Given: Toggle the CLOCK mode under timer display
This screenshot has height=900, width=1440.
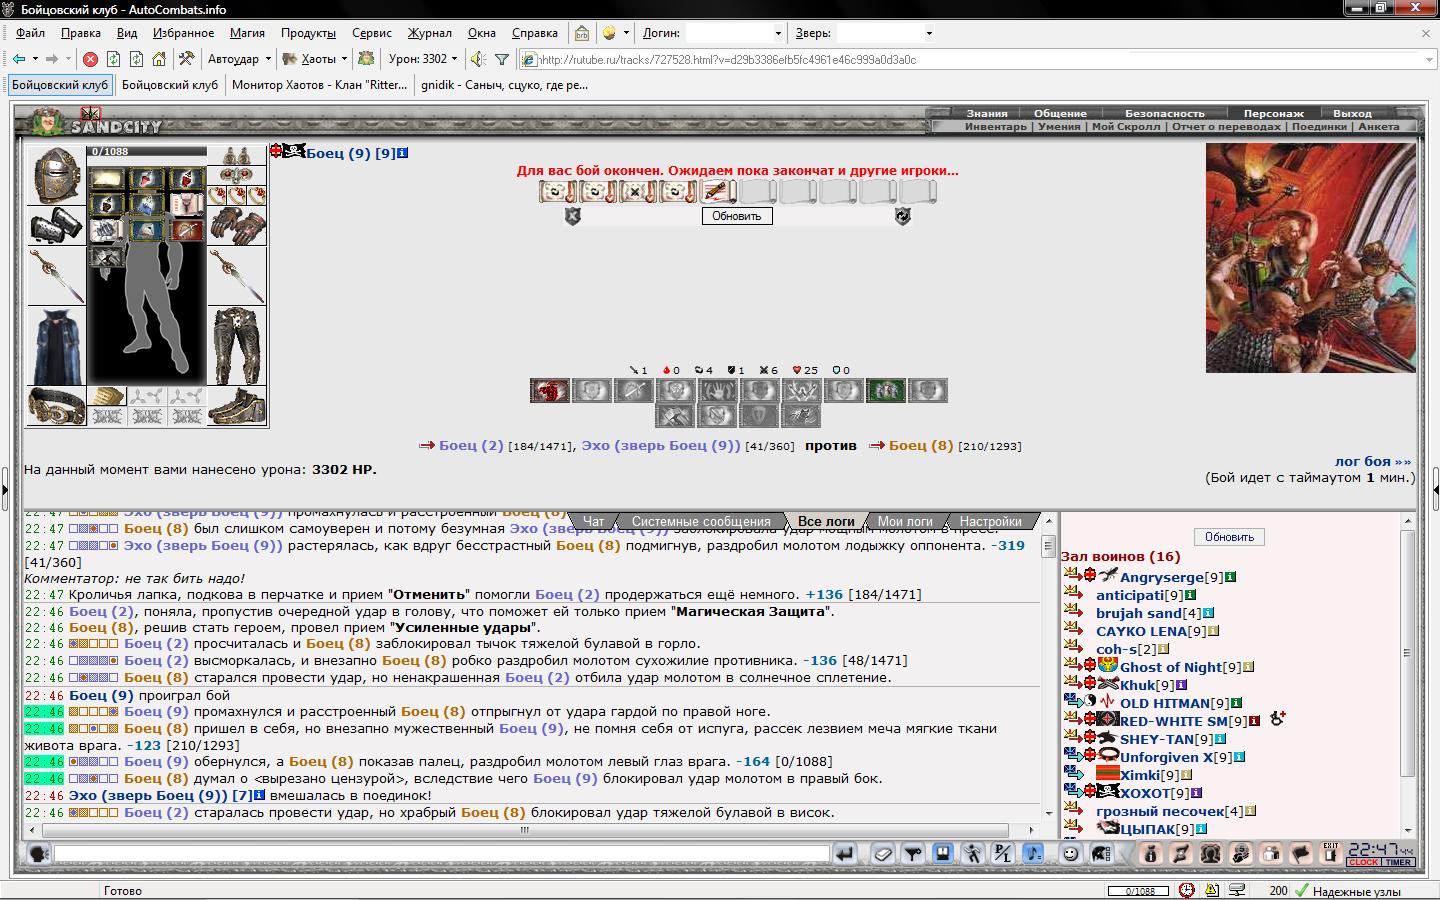Looking at the screenshot, I should pos(1363,862).
